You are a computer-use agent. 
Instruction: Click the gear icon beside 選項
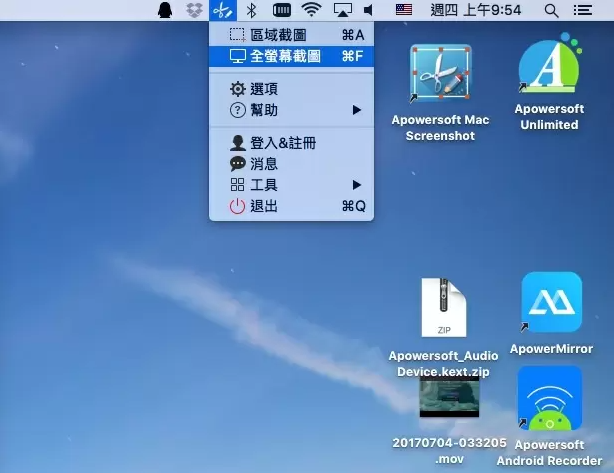pyautogui.click(x=238, y=89)
